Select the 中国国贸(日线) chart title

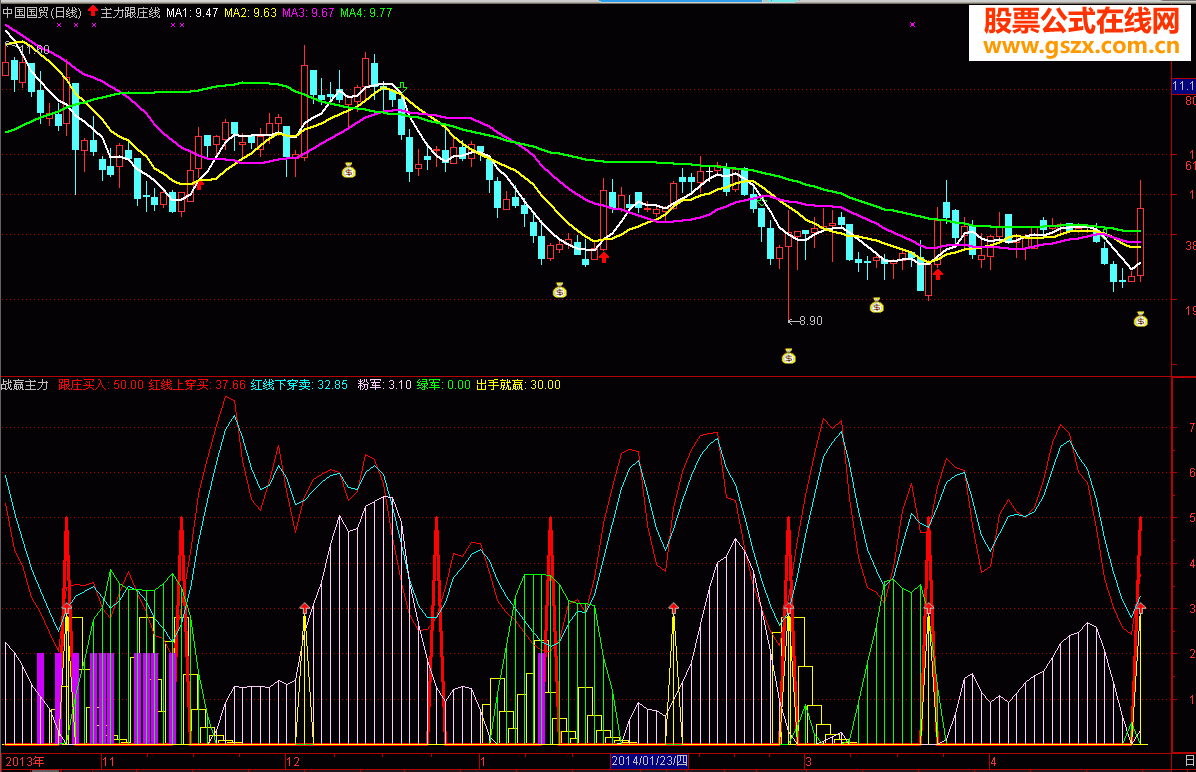point(42,12)
